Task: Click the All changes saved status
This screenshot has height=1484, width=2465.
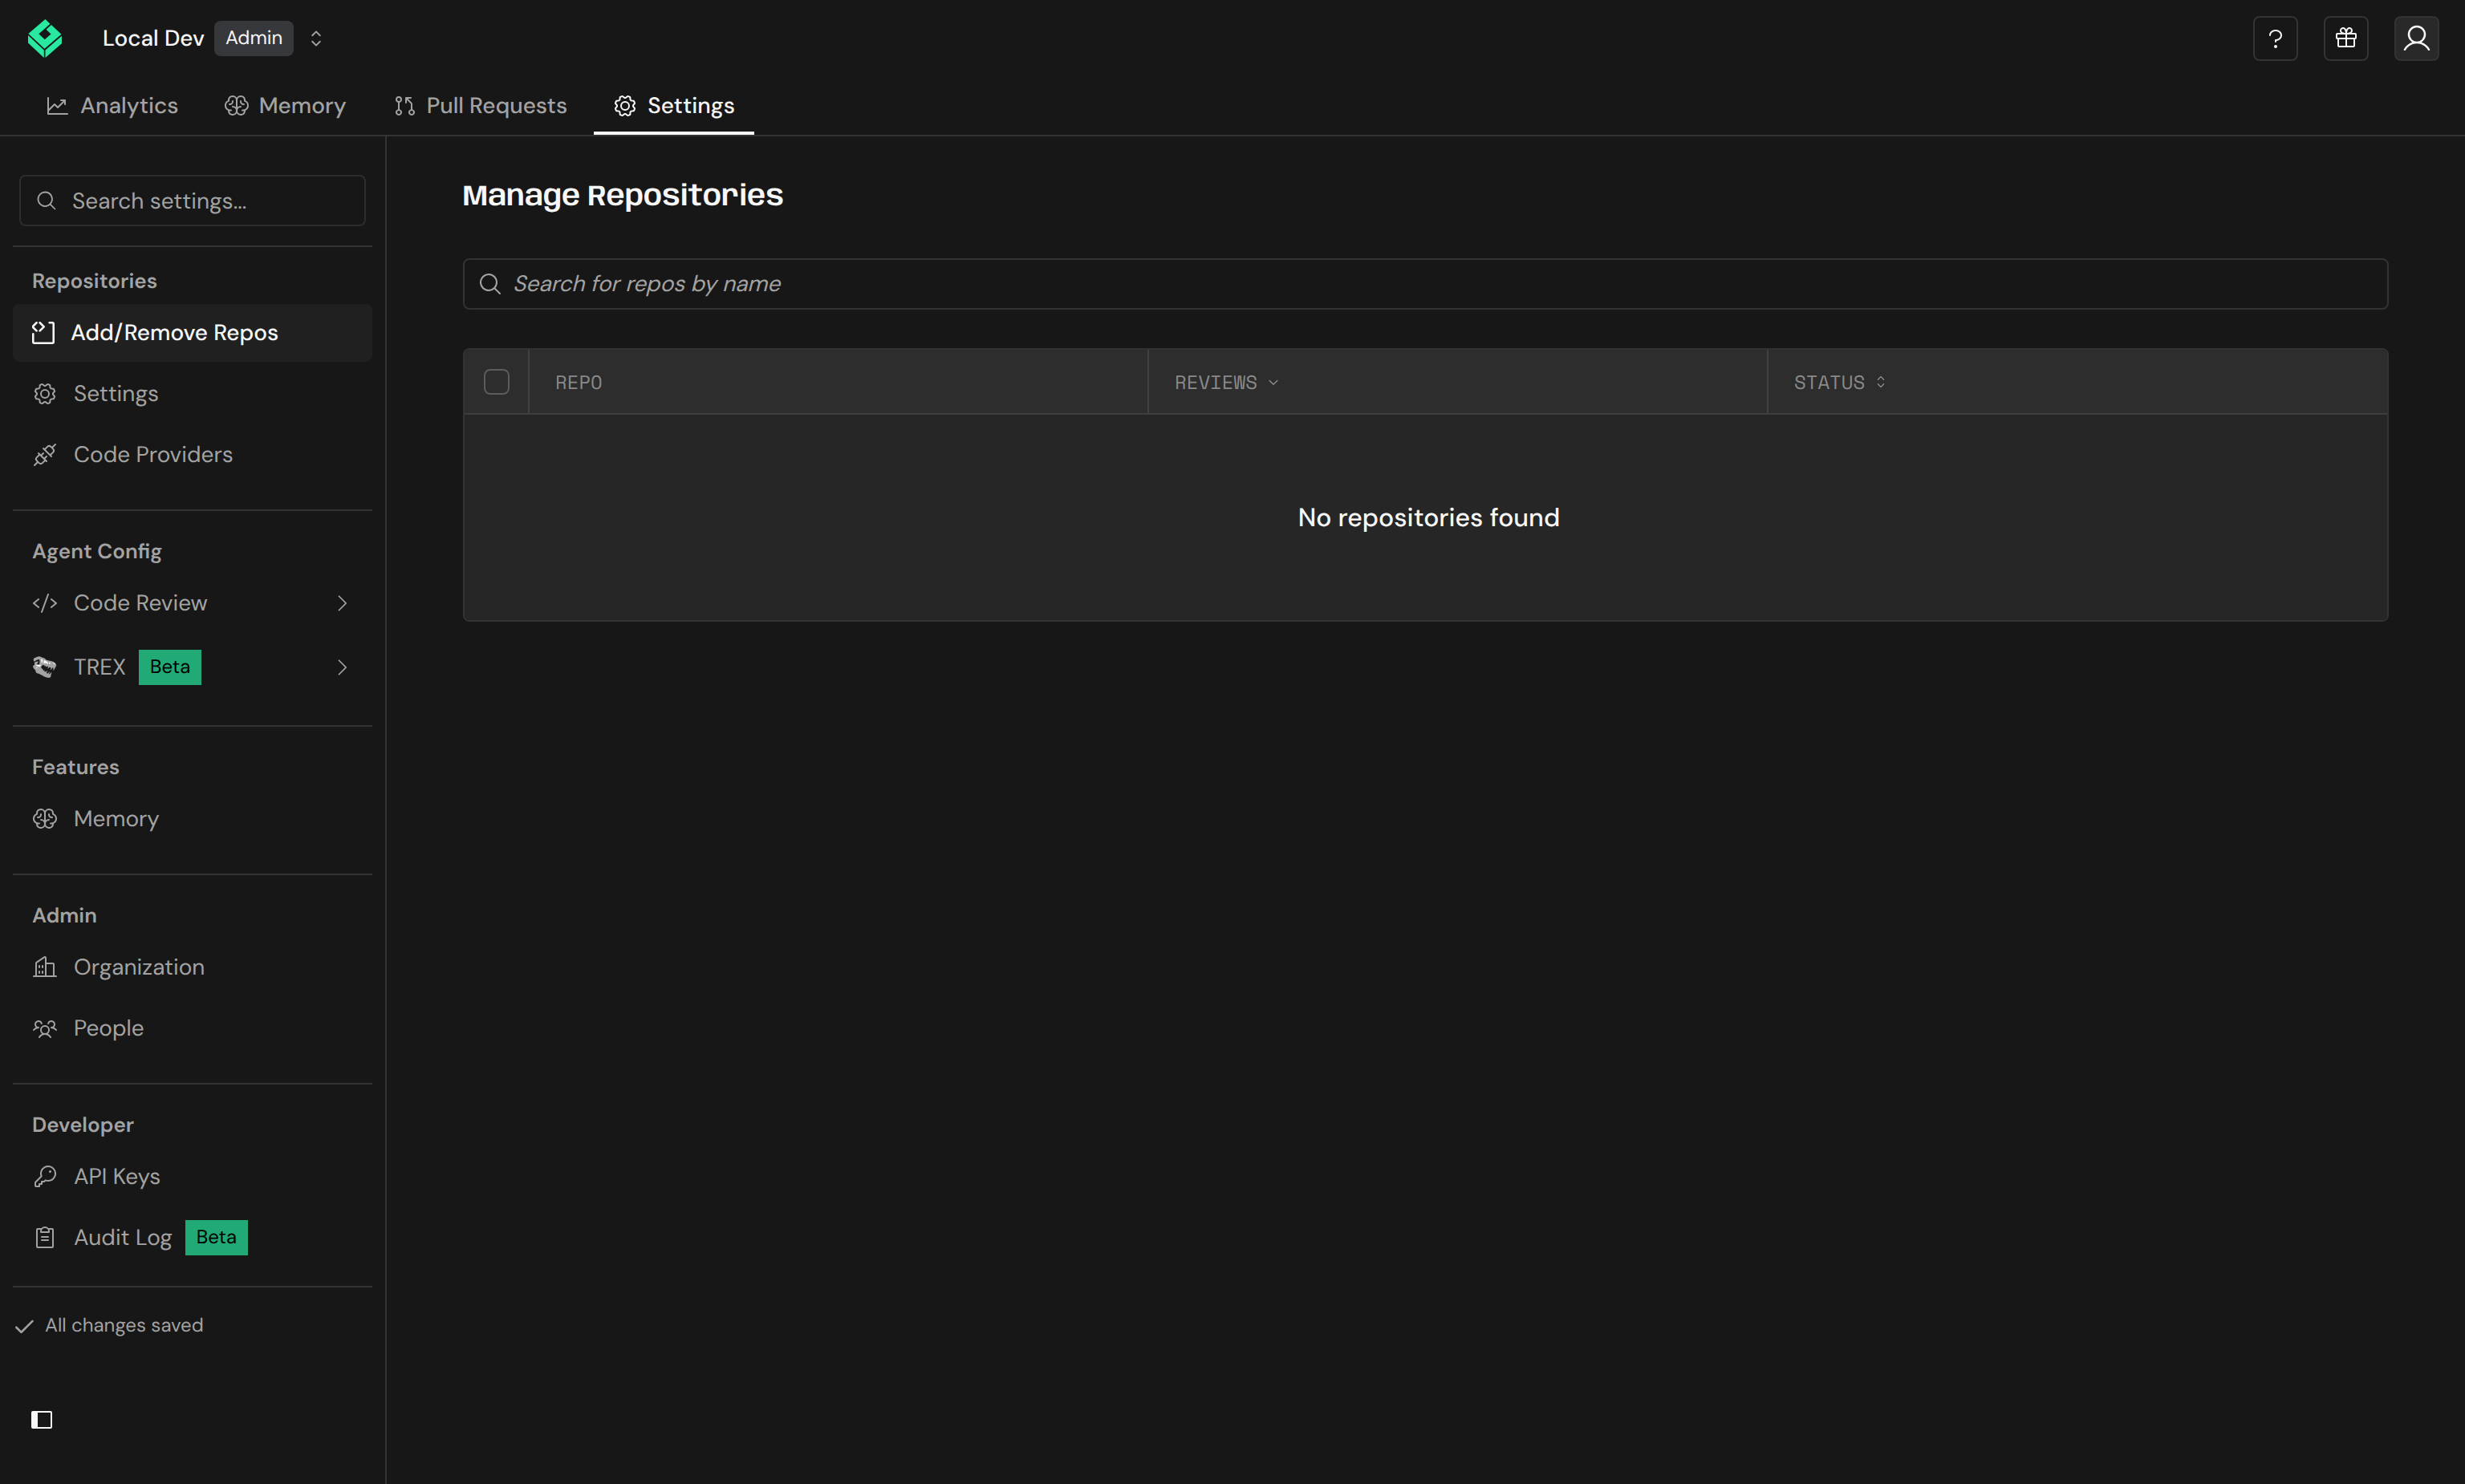Action: pyautogui.click(x=110, y=1326)
